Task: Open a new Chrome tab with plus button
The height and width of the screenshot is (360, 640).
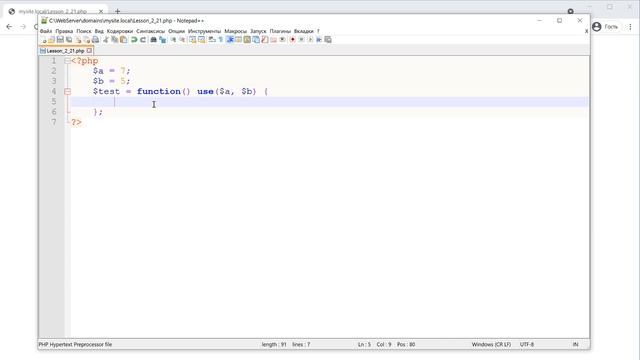Action: (x=118, y=11)
